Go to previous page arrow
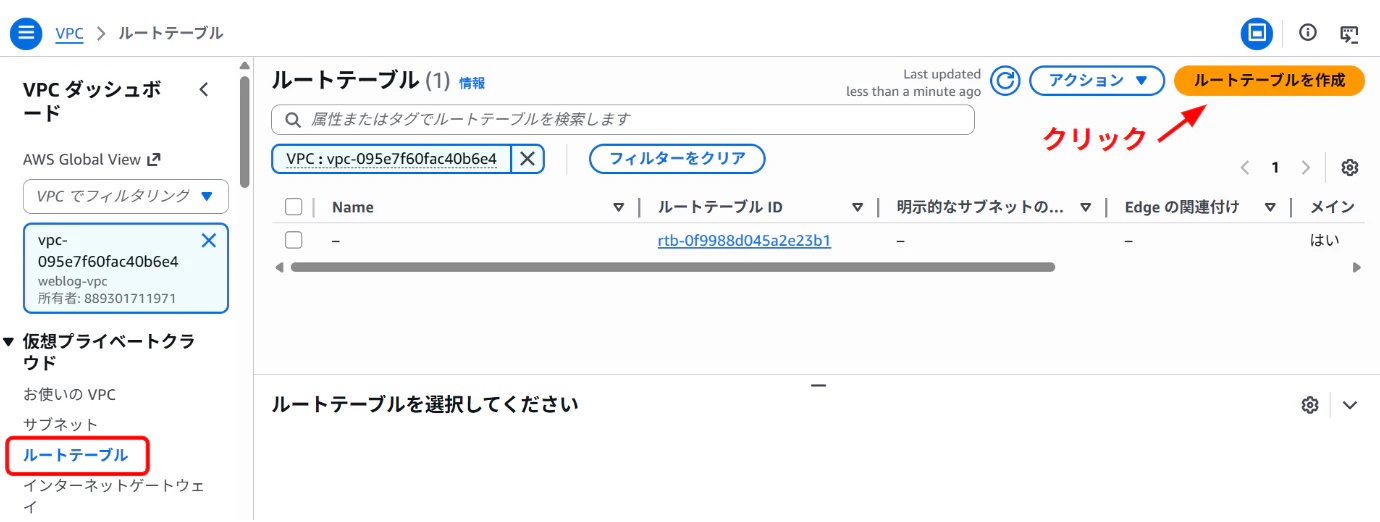Screen dimensions: 1380x522 click(1245, 167)
